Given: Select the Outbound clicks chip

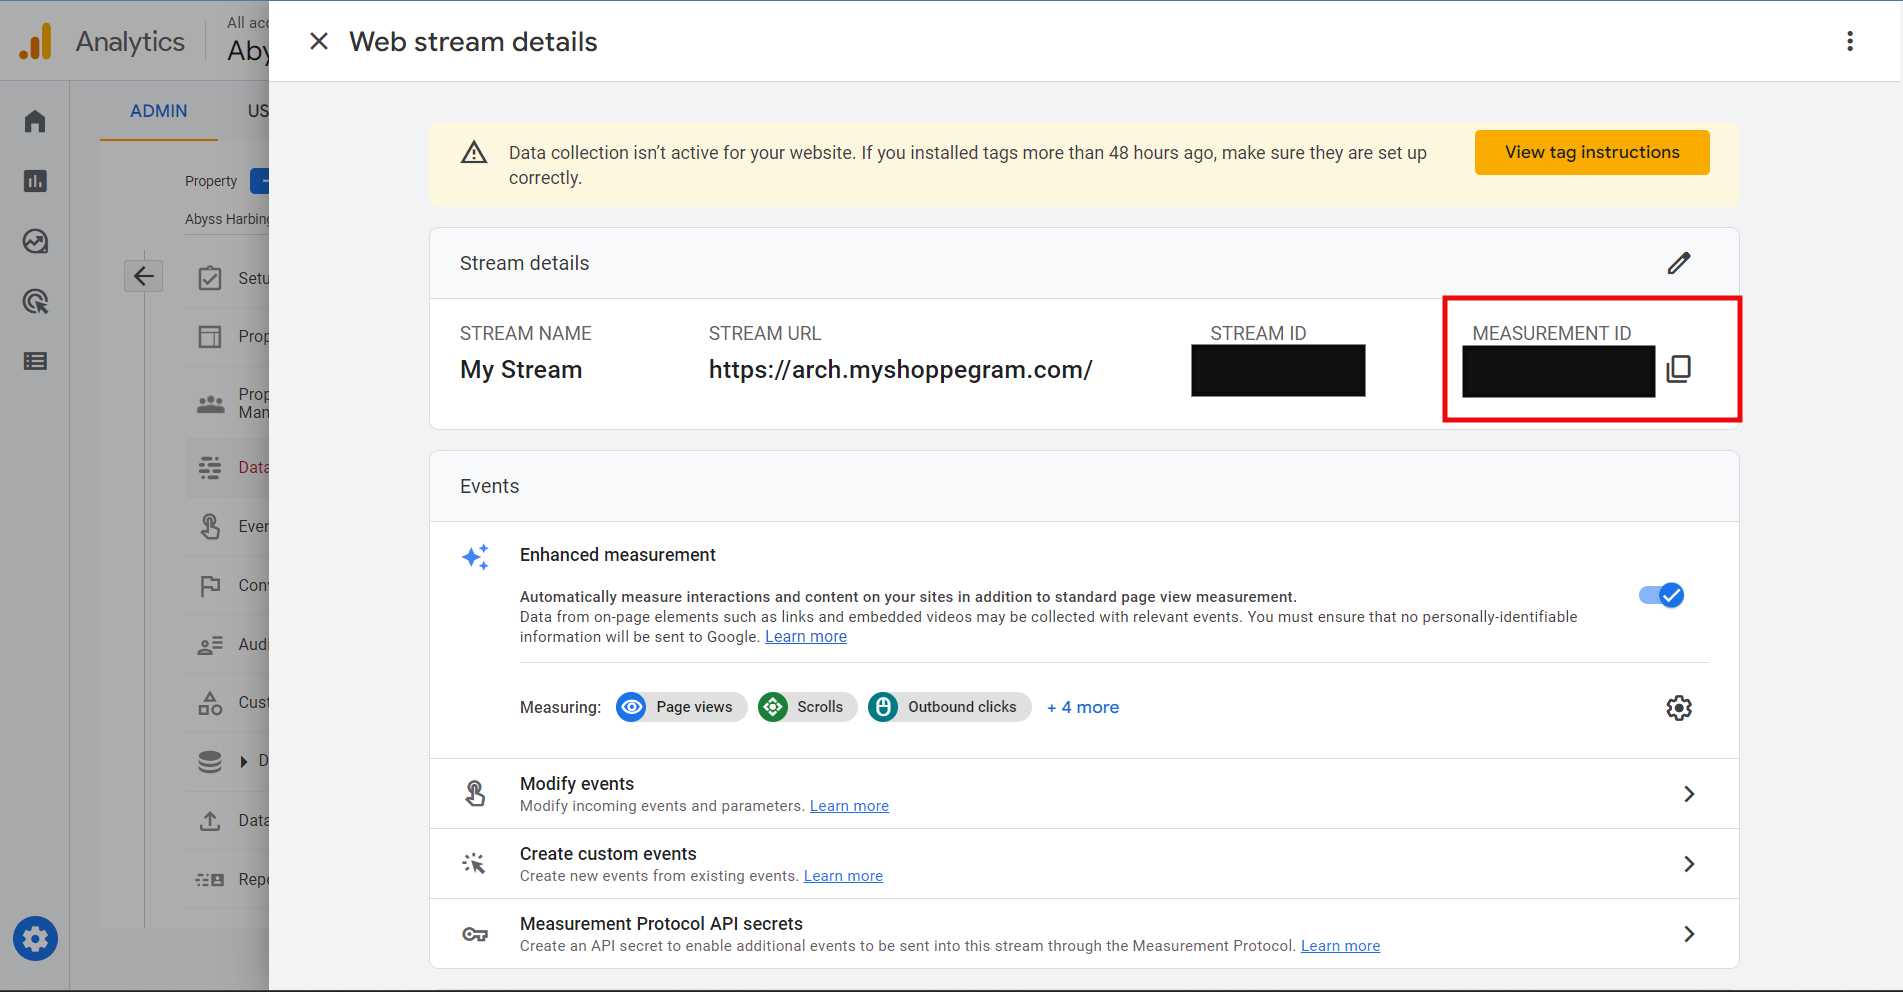Looking at the screenshot, I should click(x=949, y=707).
